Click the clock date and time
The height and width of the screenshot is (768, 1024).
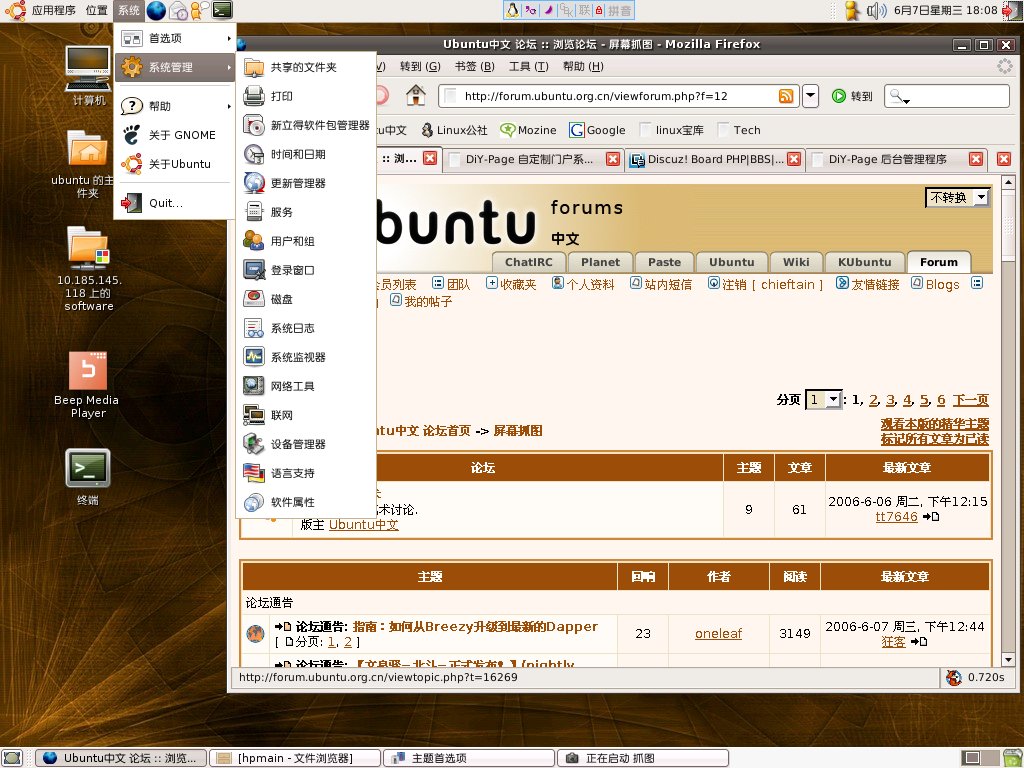point(946,10)
